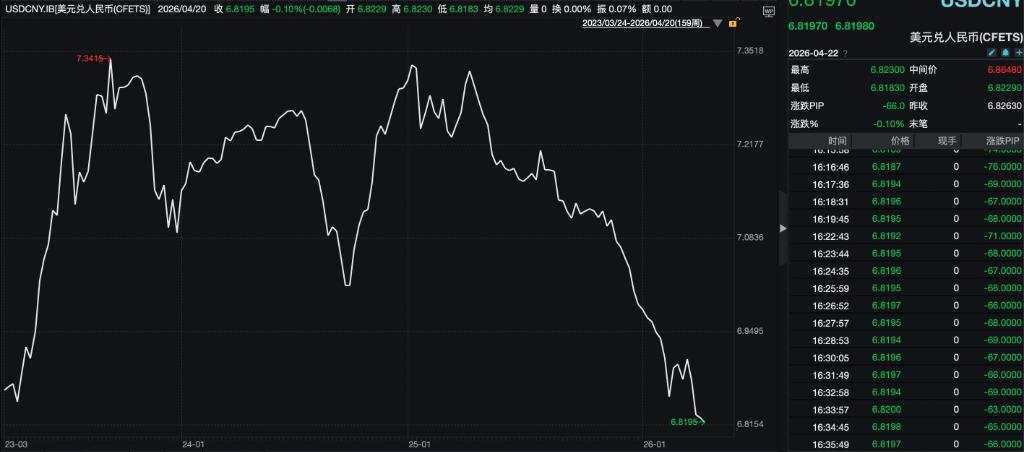Screen dimensions: 1024x452
Task: Click the WP monitor icon above chart
Action: tap(768, 11)
